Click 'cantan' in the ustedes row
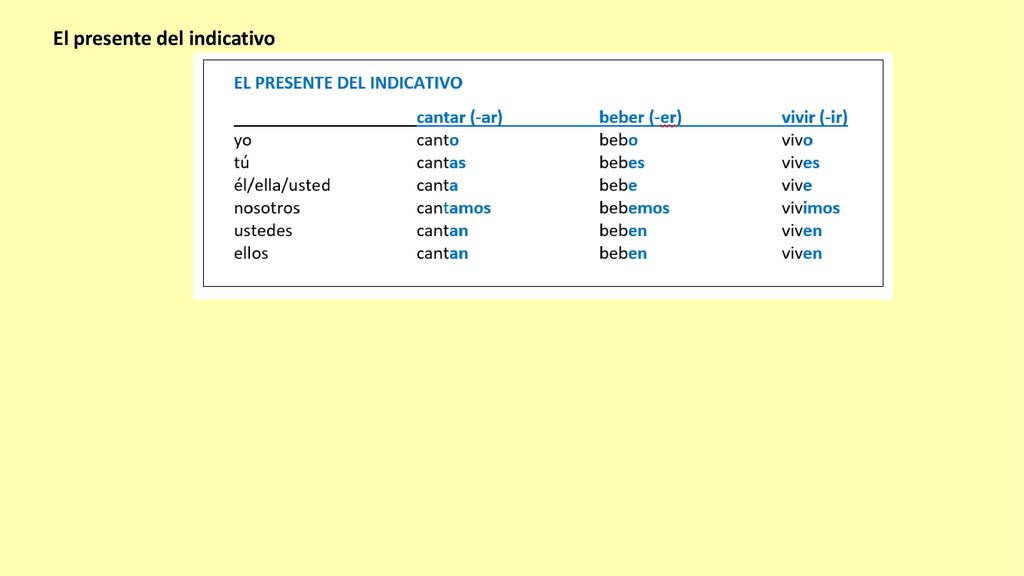The width and height of the screenshot is (1024, 576). (442, 231)
